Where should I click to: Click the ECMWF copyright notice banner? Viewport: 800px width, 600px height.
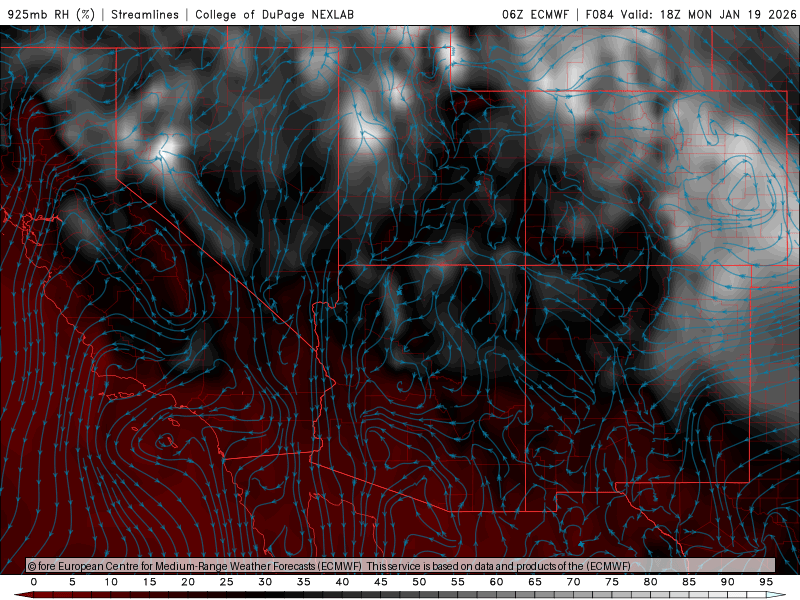[x=401, y=566]
